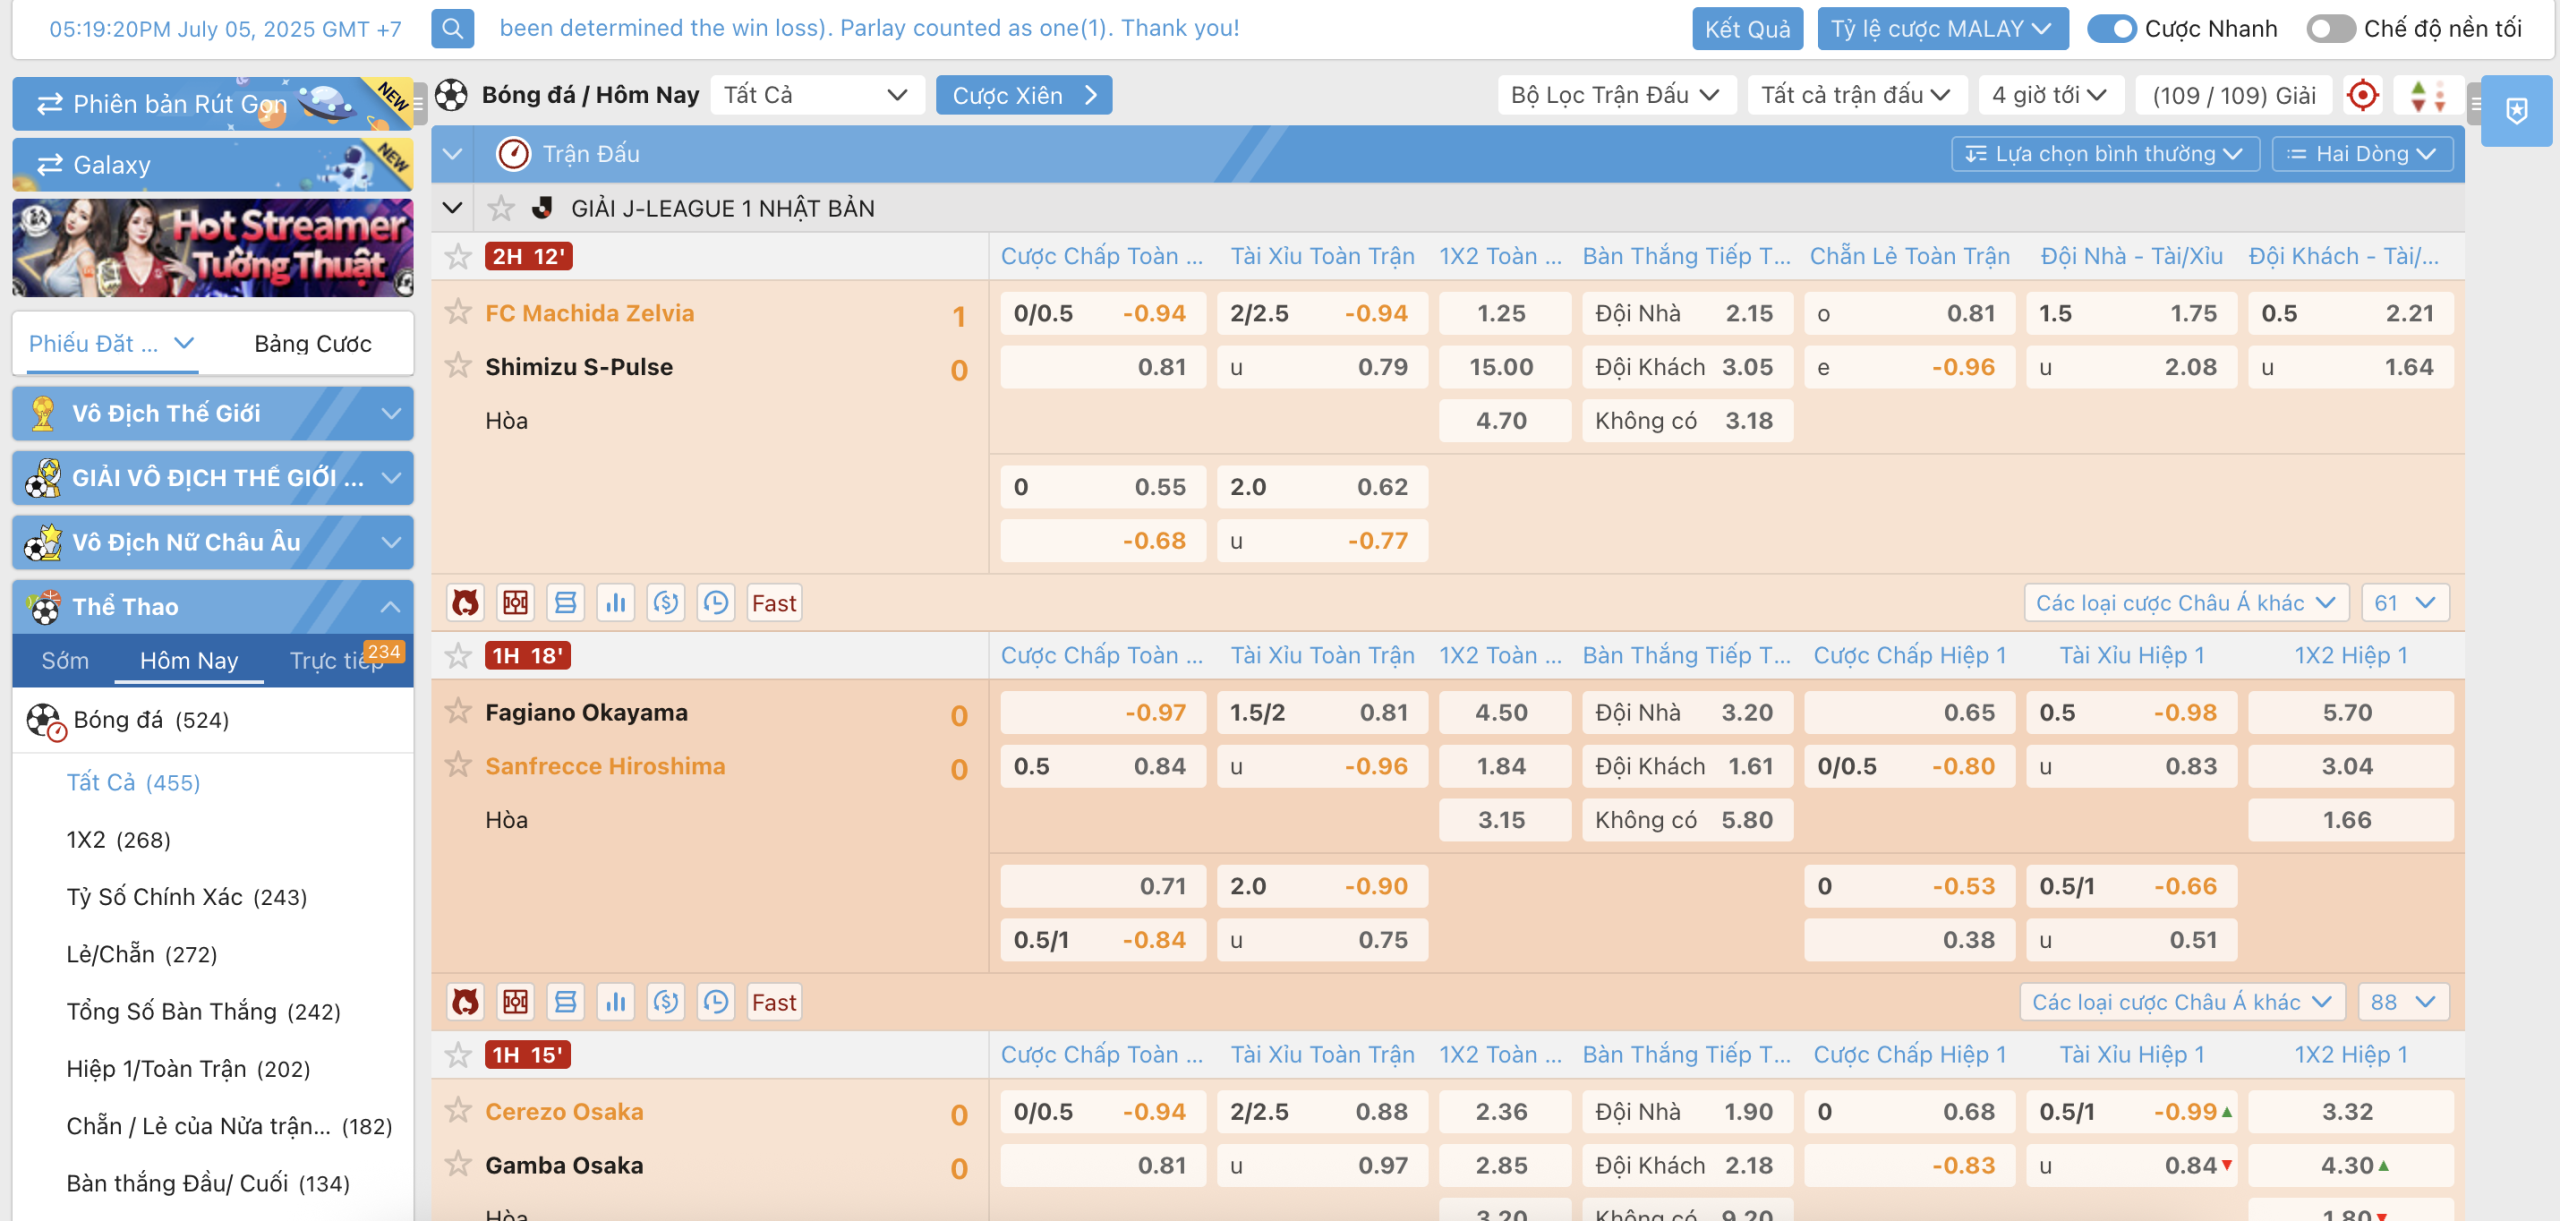
Task: Open Bóng đá (524) sport category
Action: (213, 720)
